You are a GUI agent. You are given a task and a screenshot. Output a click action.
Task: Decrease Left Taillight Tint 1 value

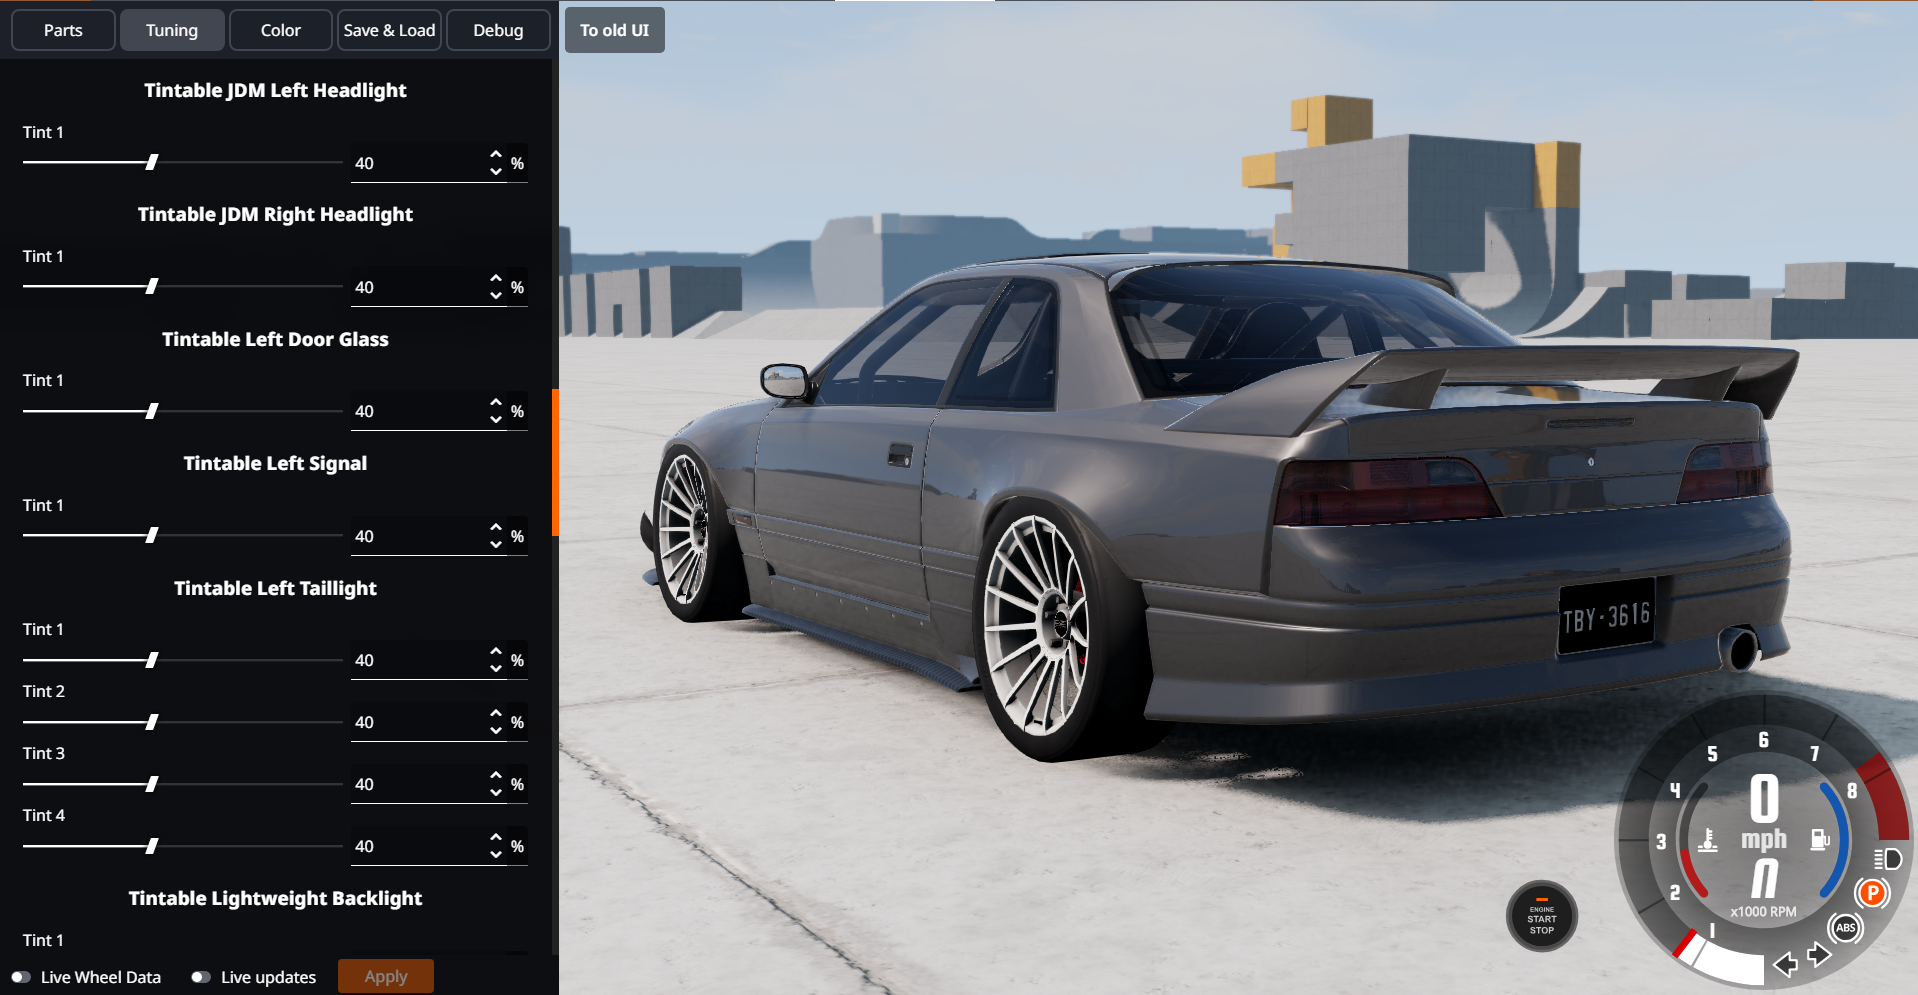496,668
